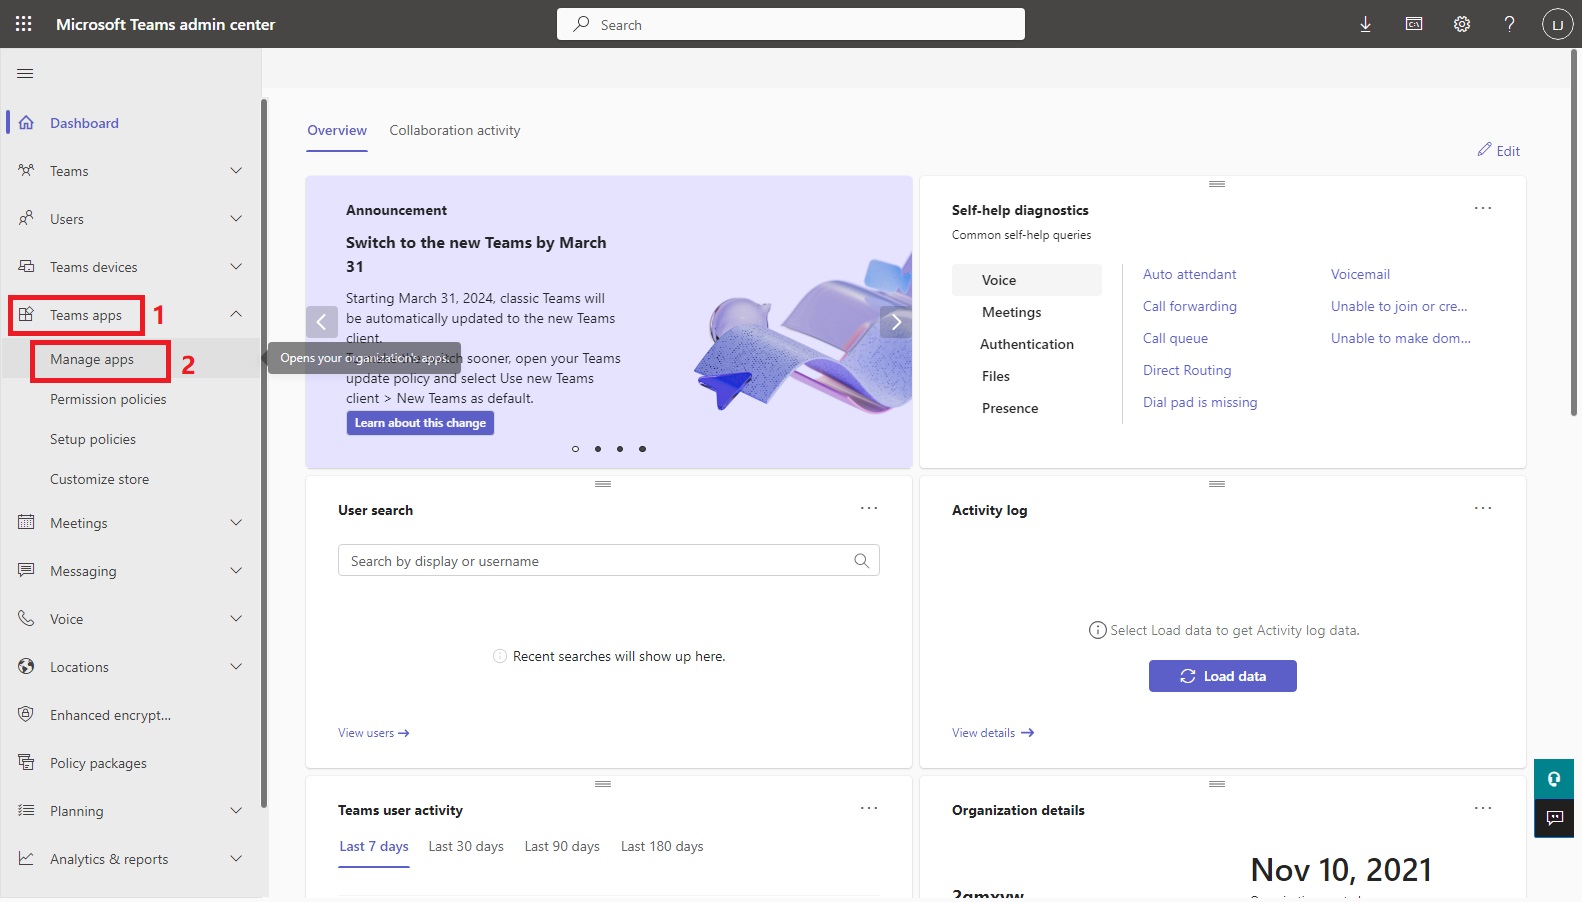Open Self-help diagnostics more options menu
Viewport: 1582px width, 902px height.
point(1482,209)
